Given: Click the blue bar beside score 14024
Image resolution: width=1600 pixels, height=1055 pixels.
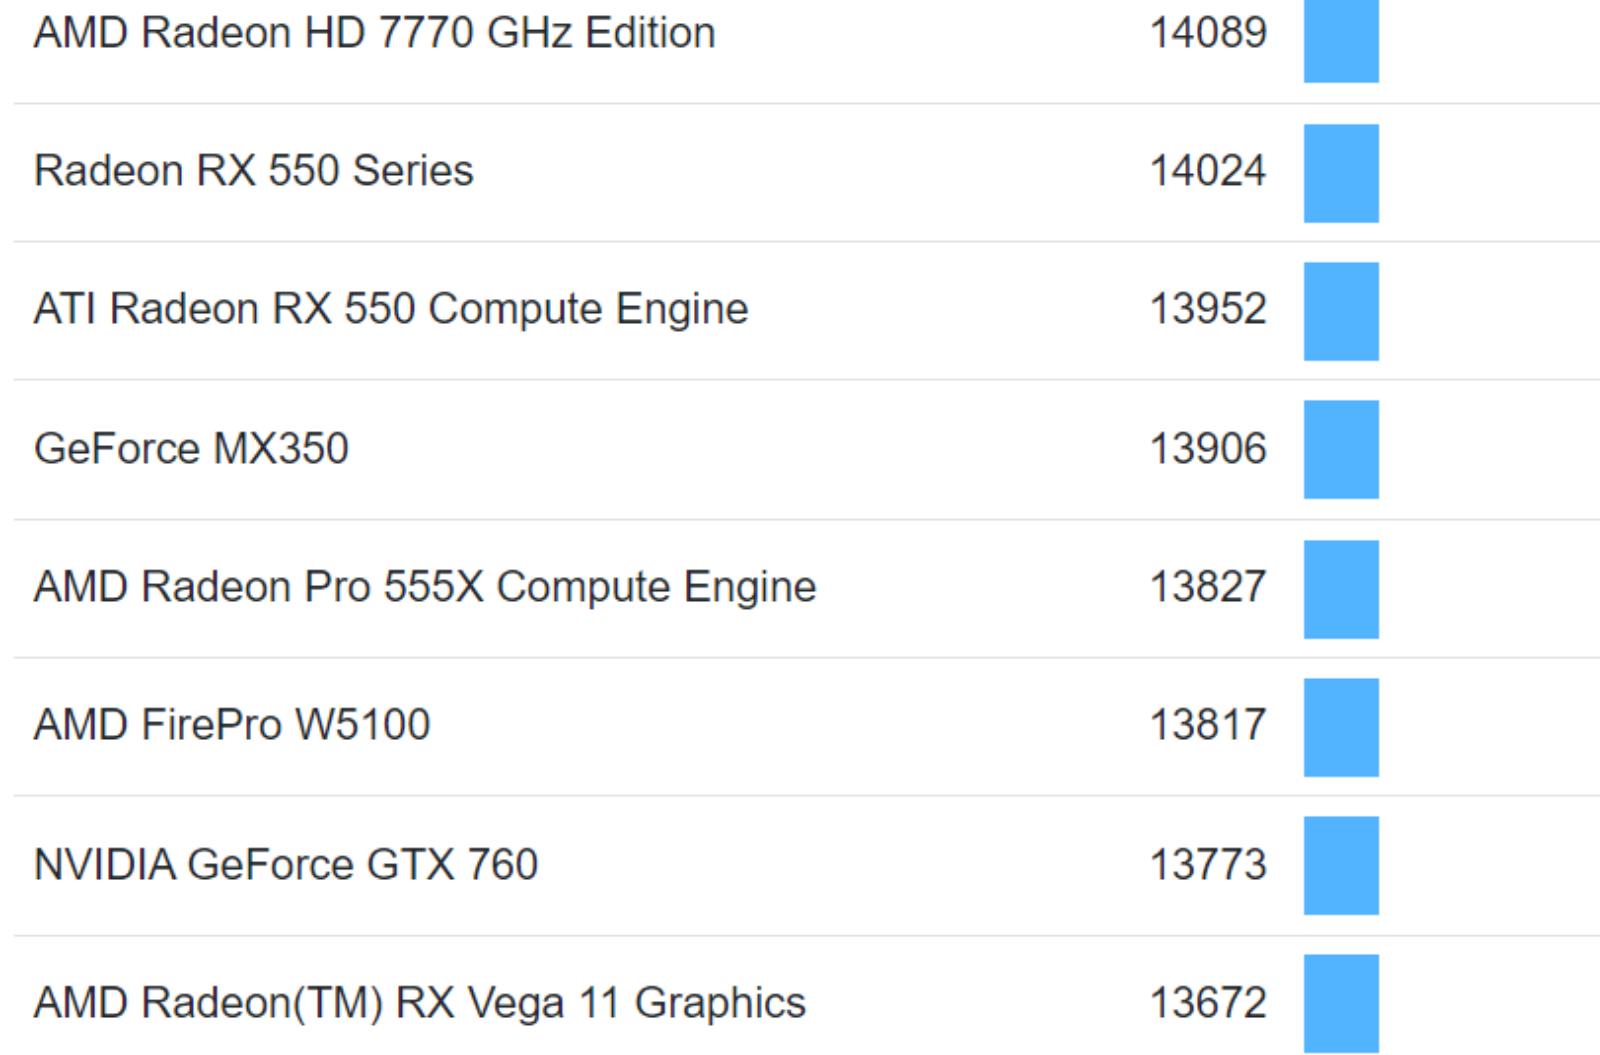Looking at the screenshot, I should tap(1340, 173).
